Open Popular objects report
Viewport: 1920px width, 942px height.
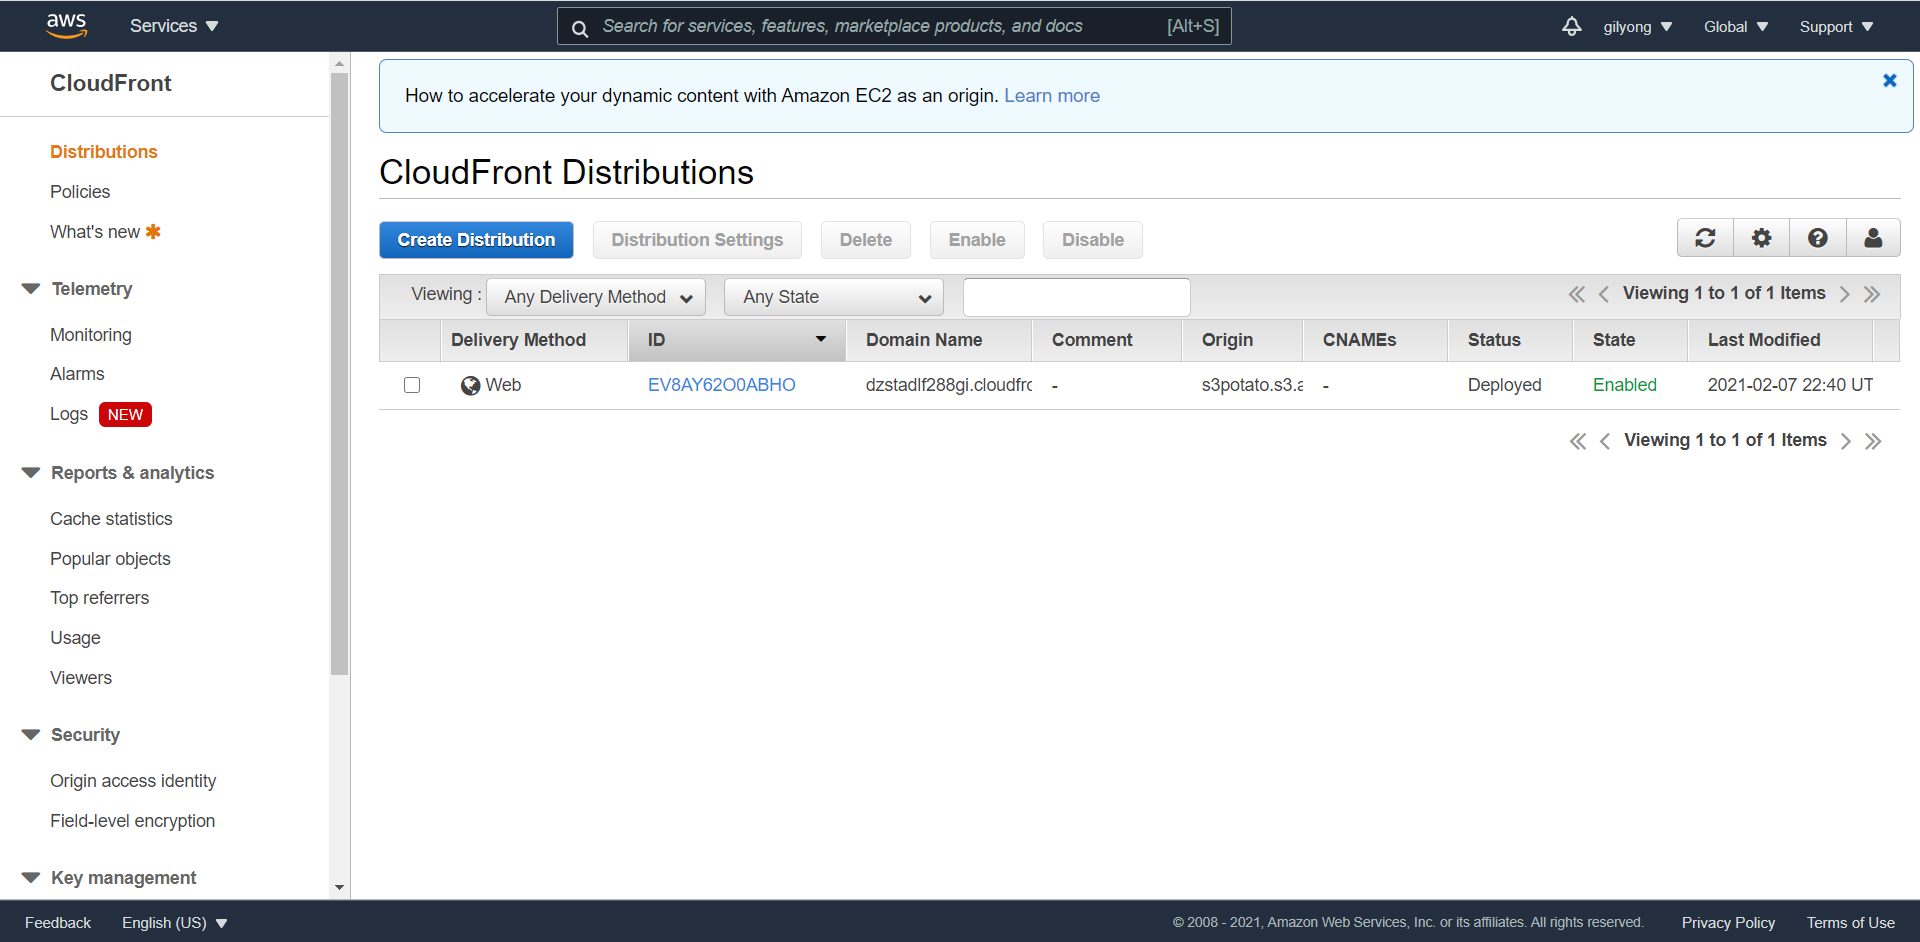110,559
